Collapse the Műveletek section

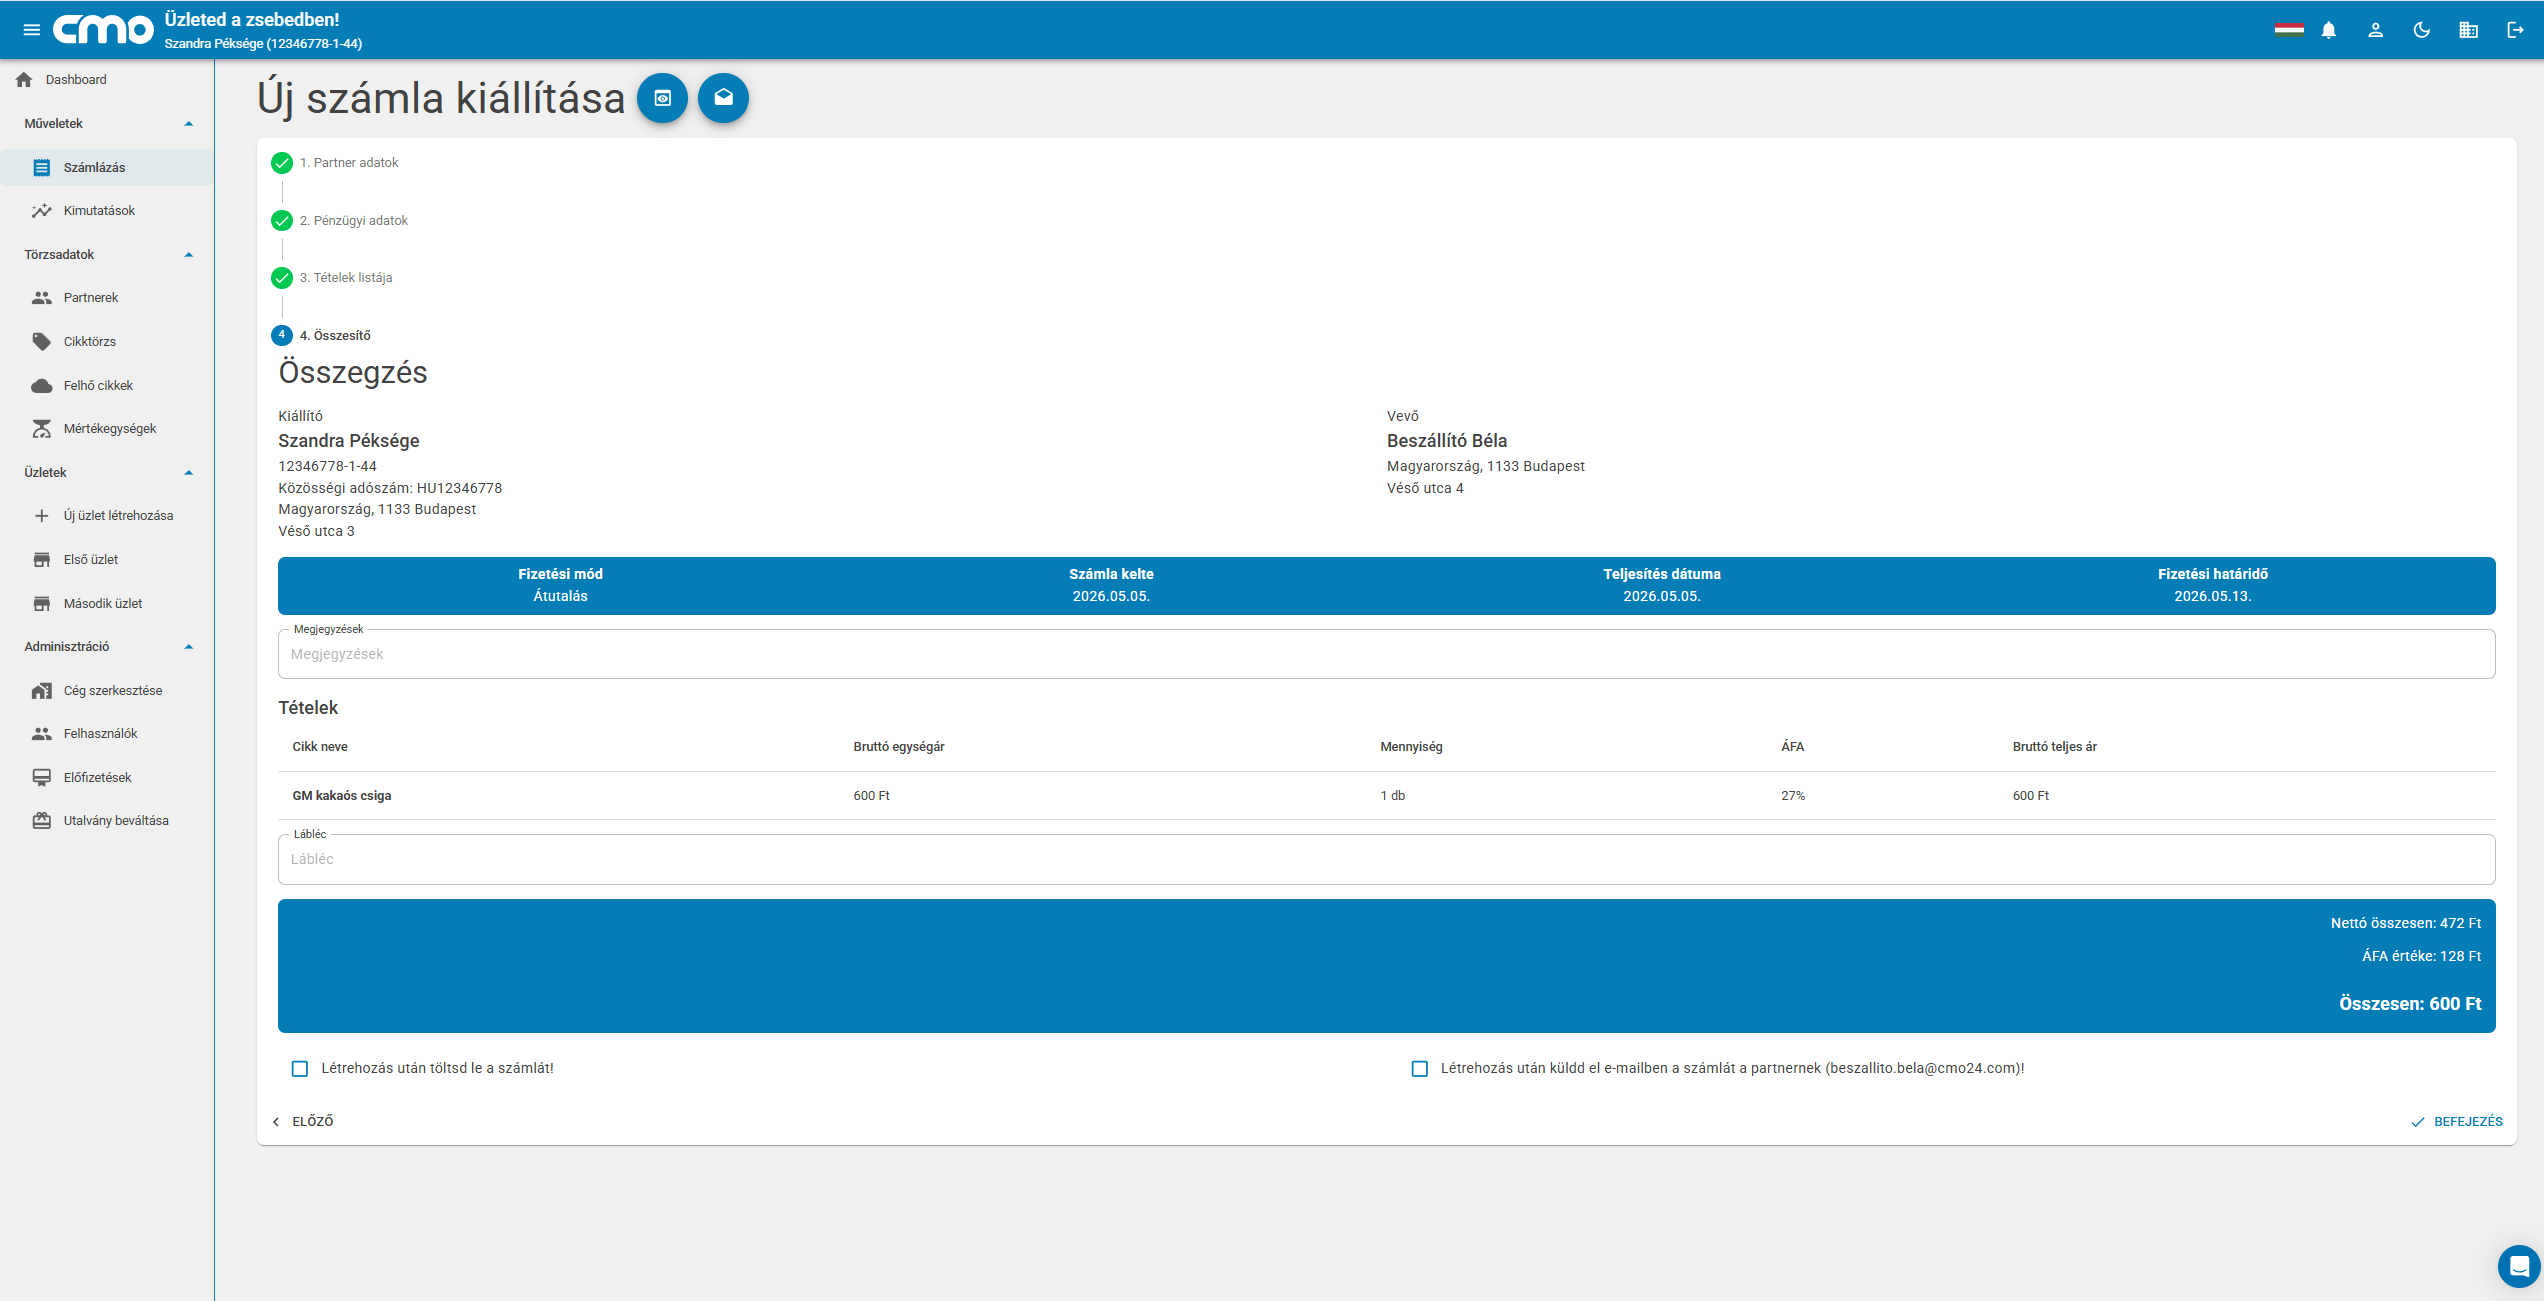coord(107,124)
